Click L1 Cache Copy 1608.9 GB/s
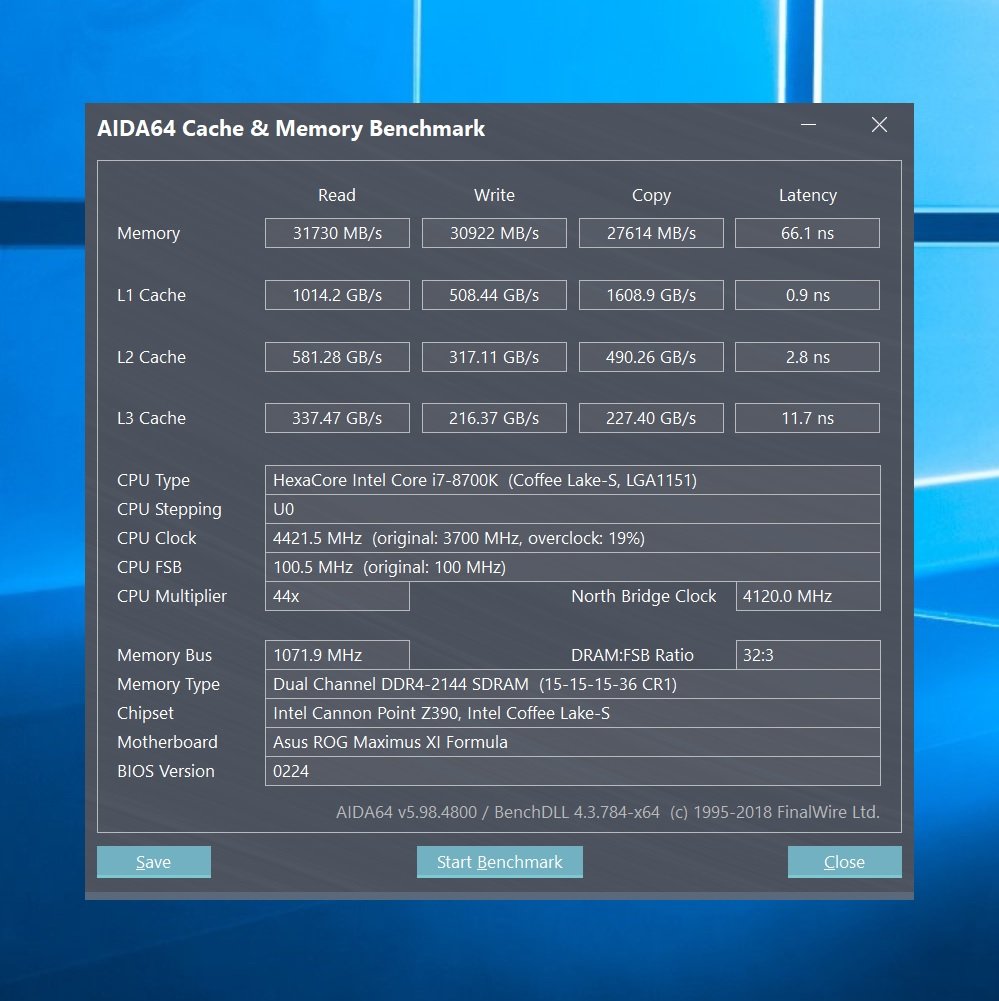This screenshot has height=1001, width=999. (651, 295)
